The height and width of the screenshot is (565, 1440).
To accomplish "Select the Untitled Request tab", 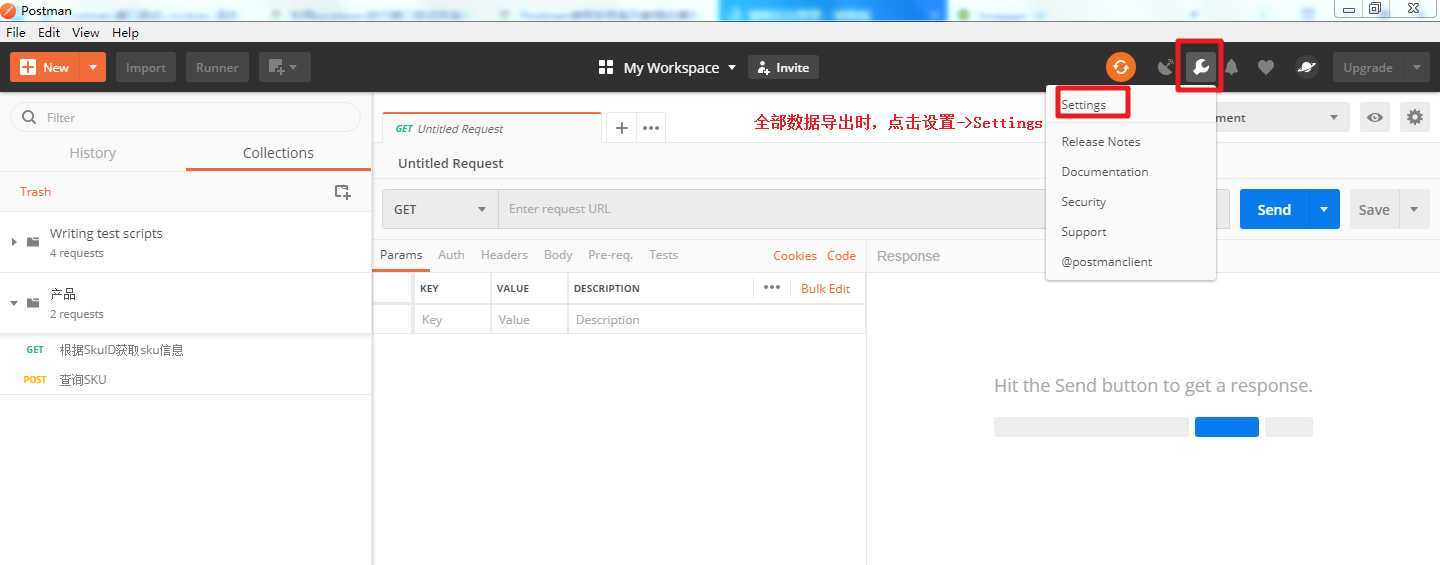I will pos(492,128).
